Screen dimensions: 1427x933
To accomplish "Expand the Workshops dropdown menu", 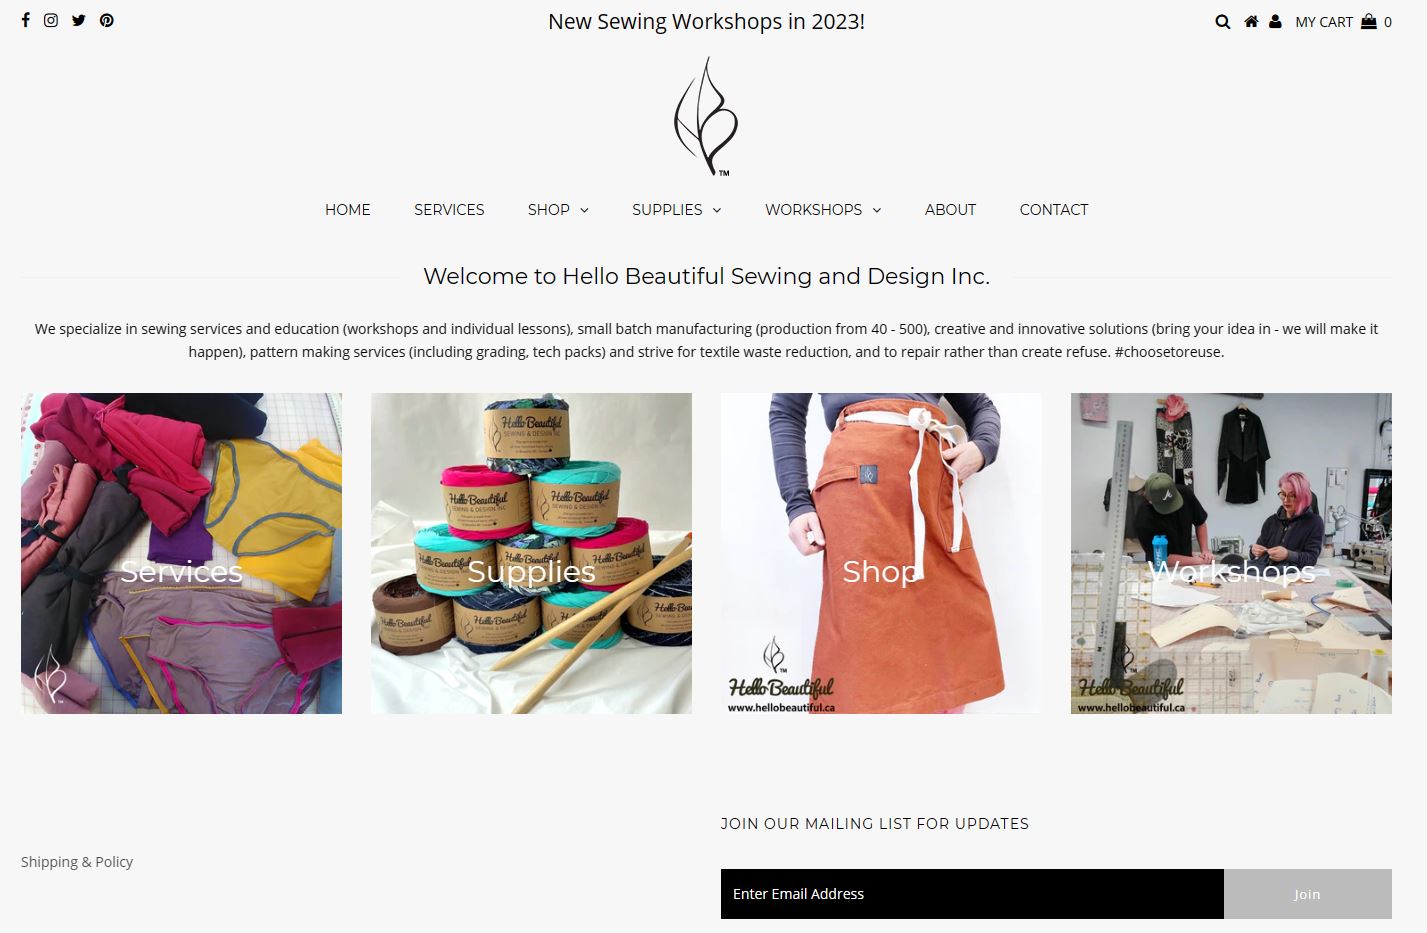I will pyautogui.click(x=823, y=209).
